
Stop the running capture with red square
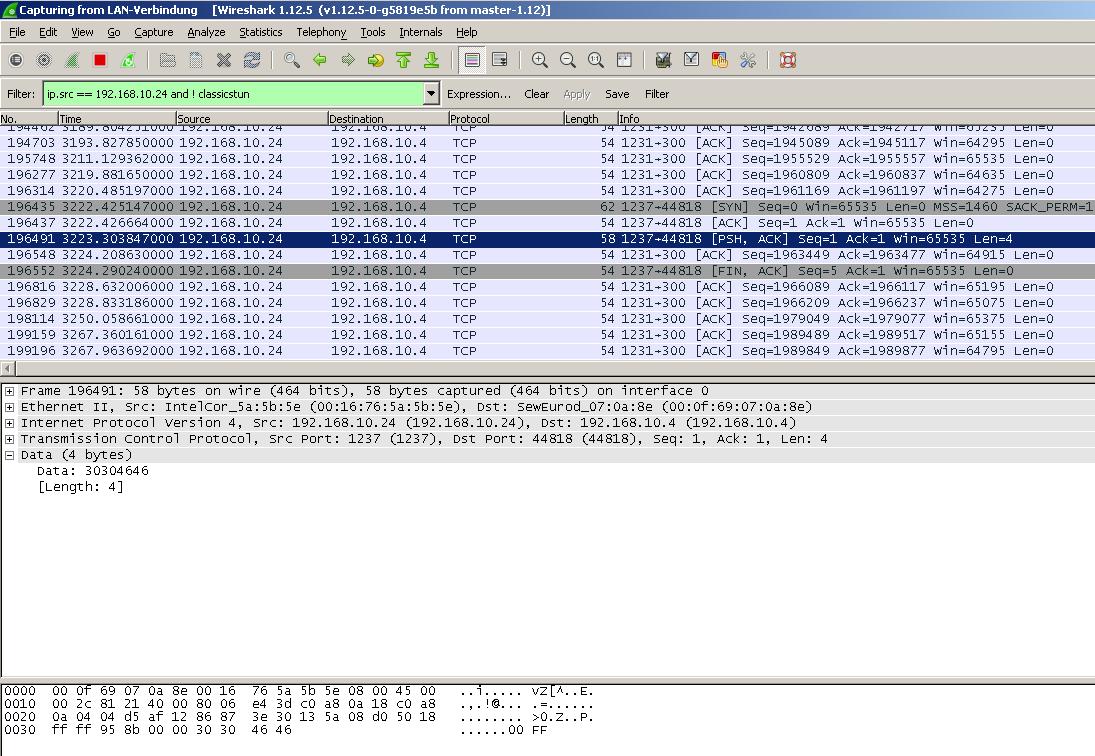click(x=100, y=60)
